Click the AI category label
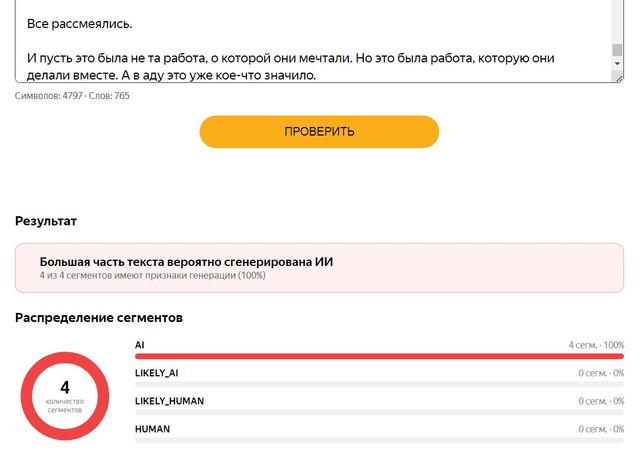 [x=140, y=345]
